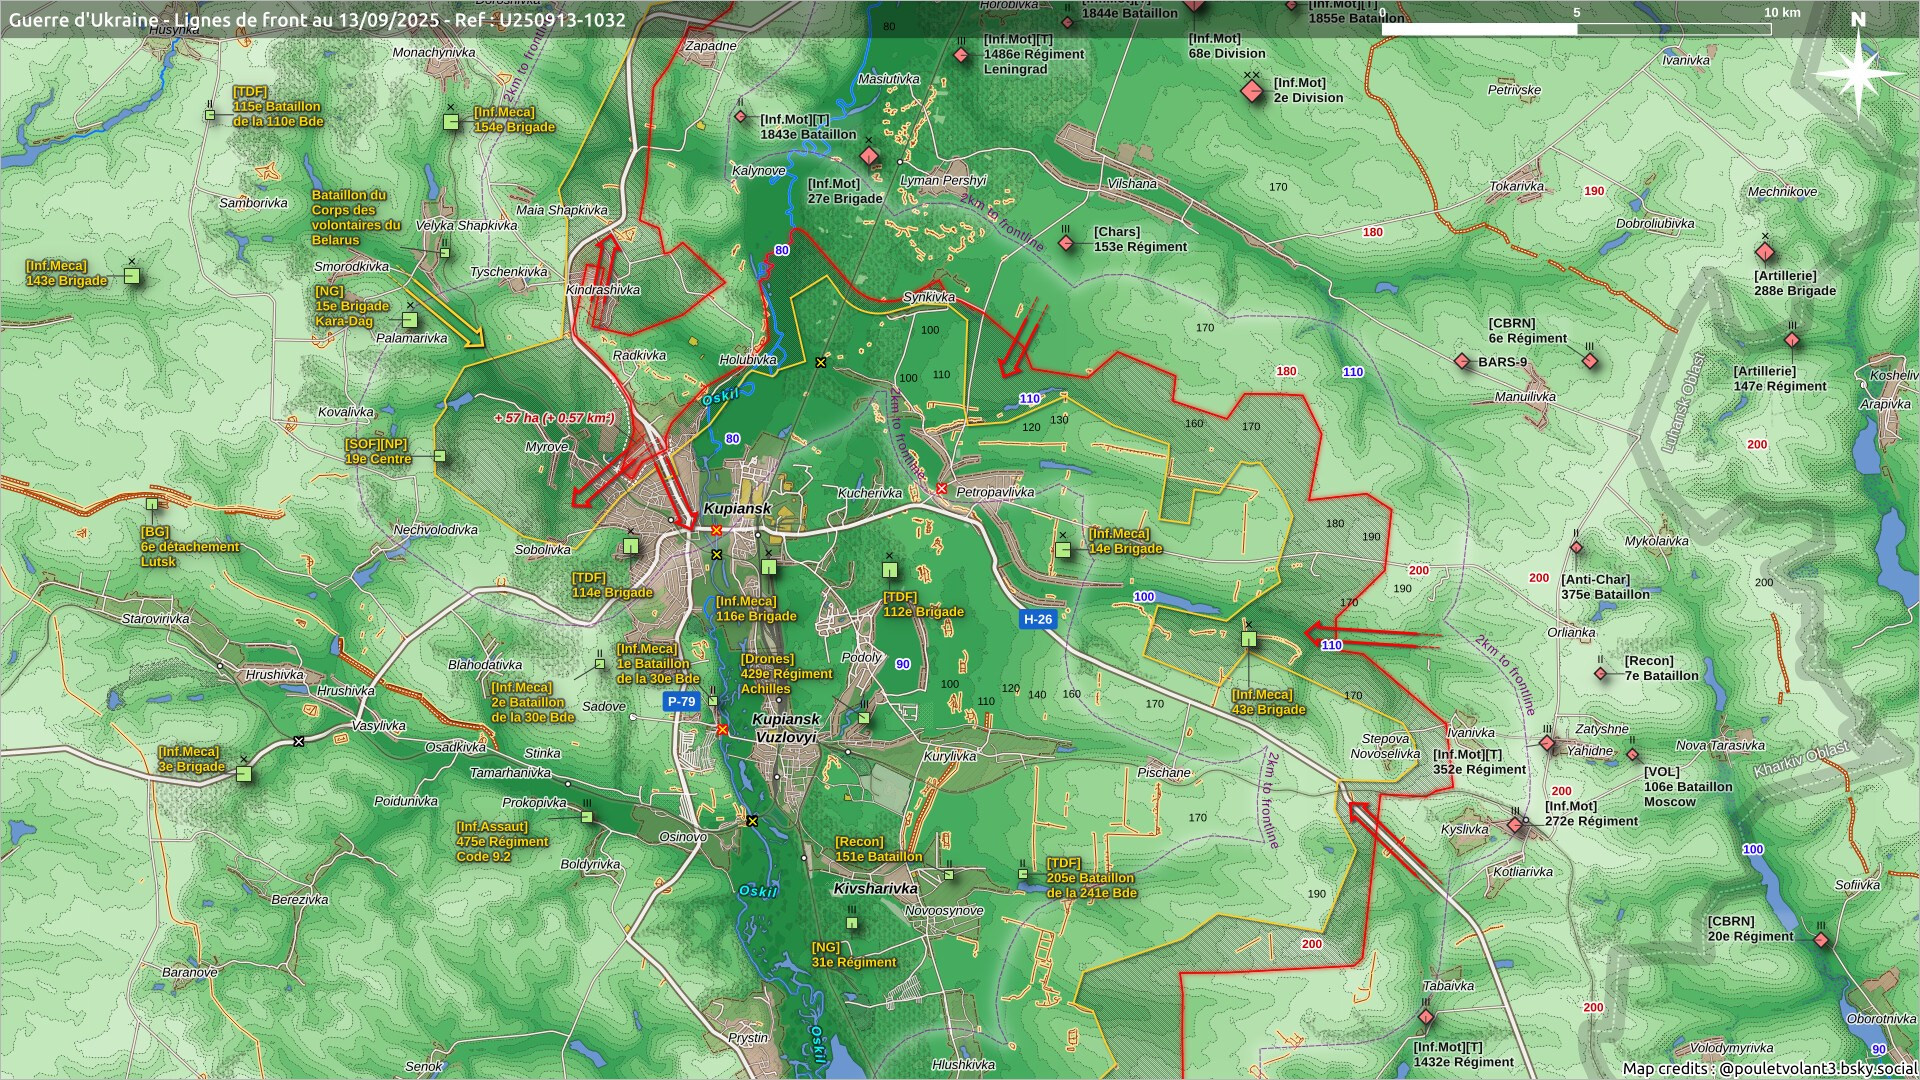Click the 115e Bataillon green marker

[210, 115]
